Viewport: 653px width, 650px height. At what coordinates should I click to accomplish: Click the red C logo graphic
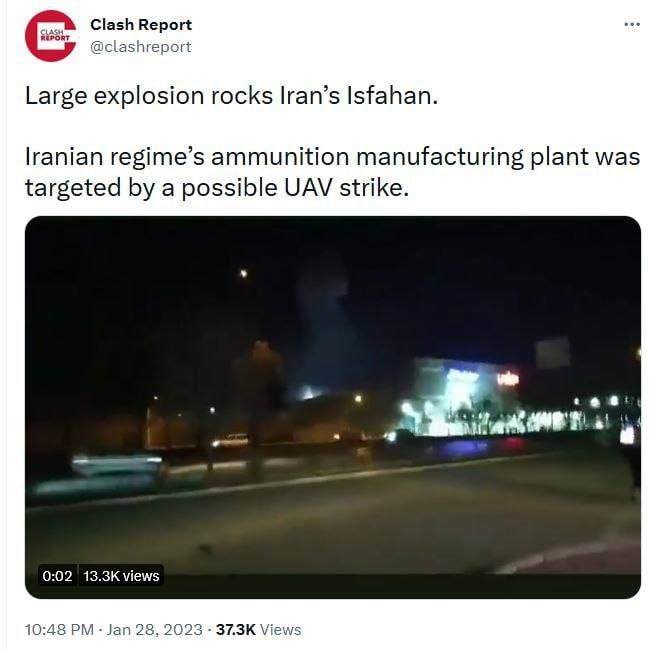coord(50,36)
